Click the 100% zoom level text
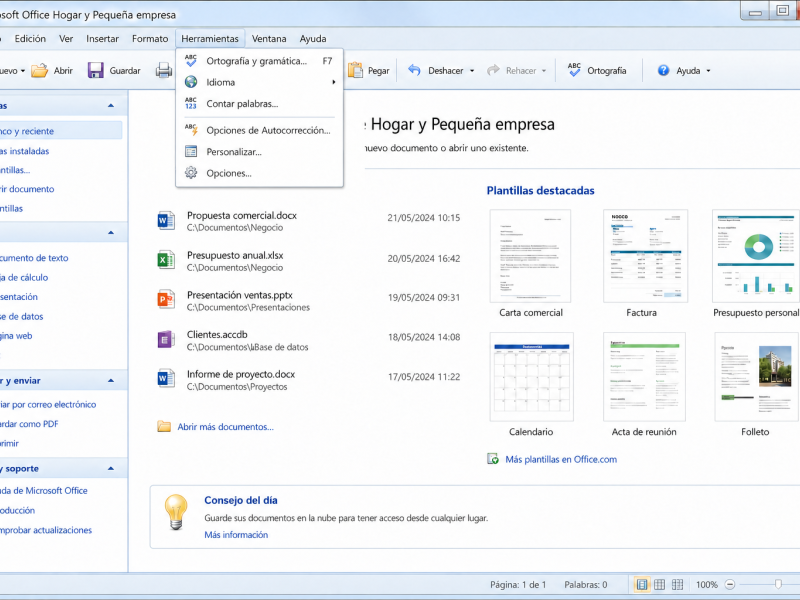 coord(707,585)
